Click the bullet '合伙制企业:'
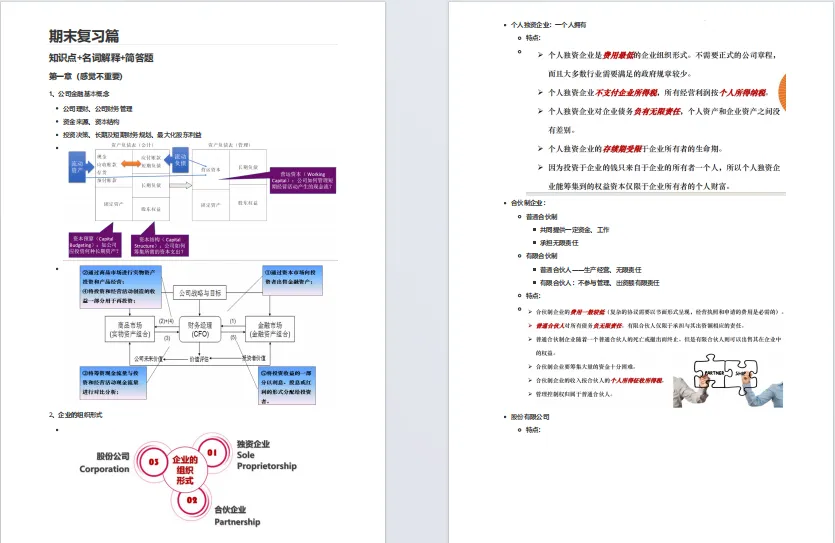Viewport: 835px width, 543px height. coord(528,203)
